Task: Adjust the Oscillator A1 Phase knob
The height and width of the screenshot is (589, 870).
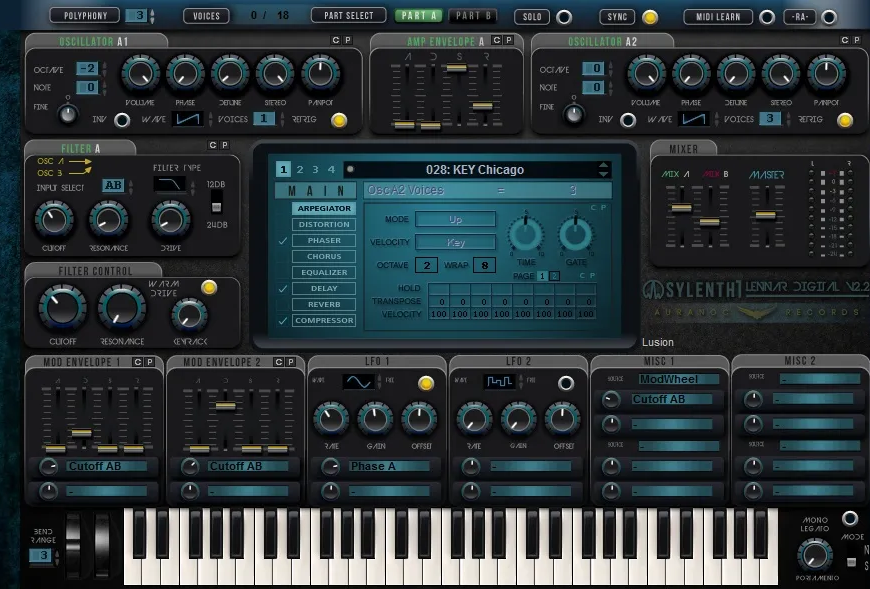Action: tap(185, 74)
